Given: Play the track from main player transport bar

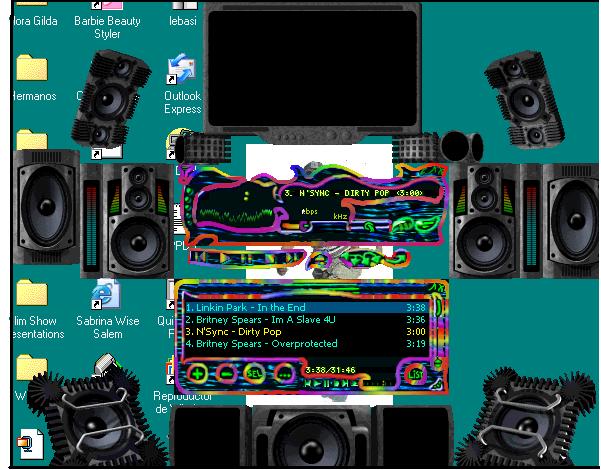Looking at the screenshot, I should [225, 257].
